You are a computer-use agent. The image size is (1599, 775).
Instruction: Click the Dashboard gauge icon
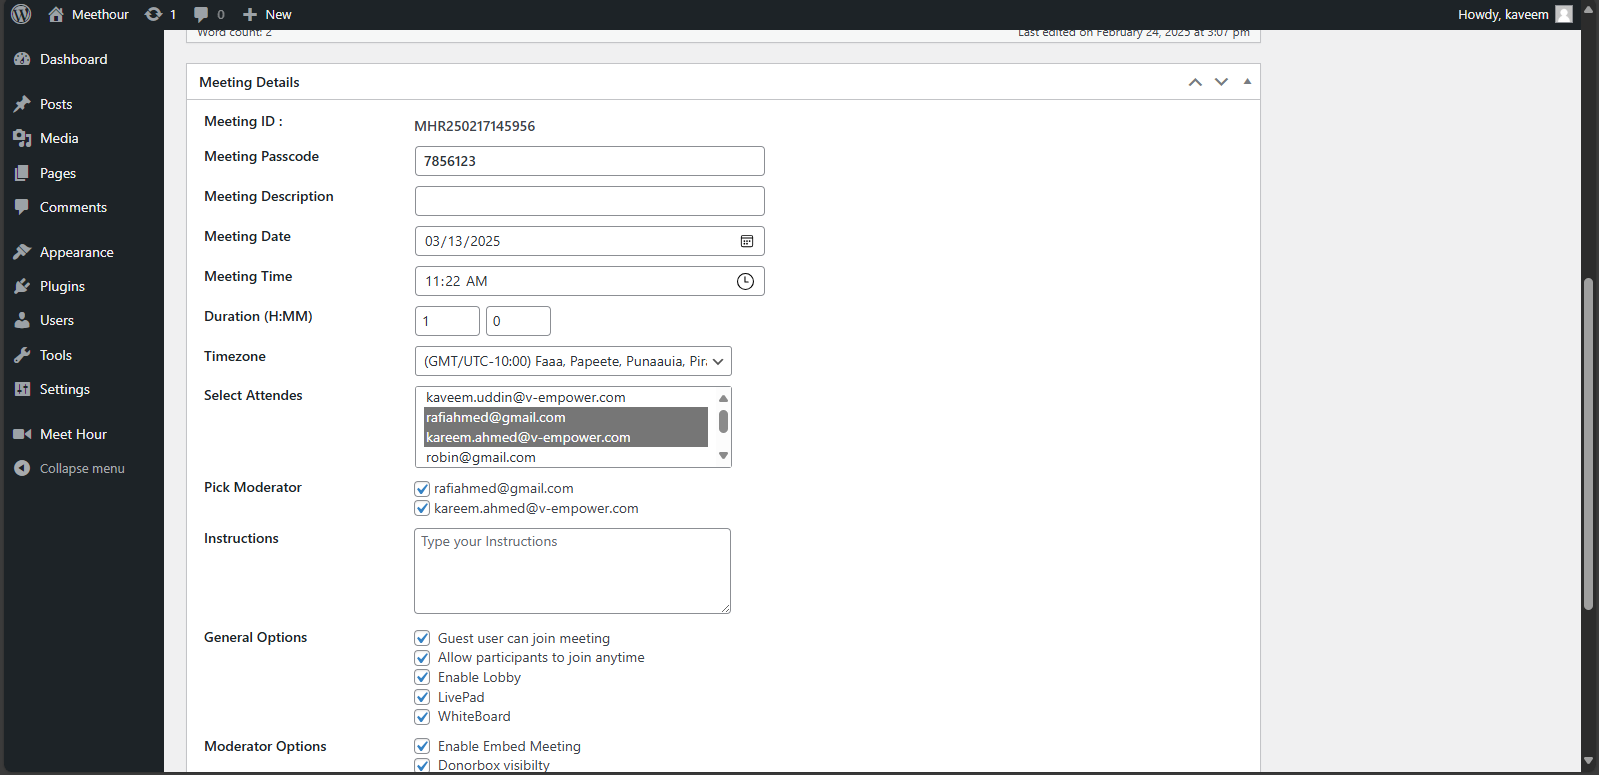[22, 59]
